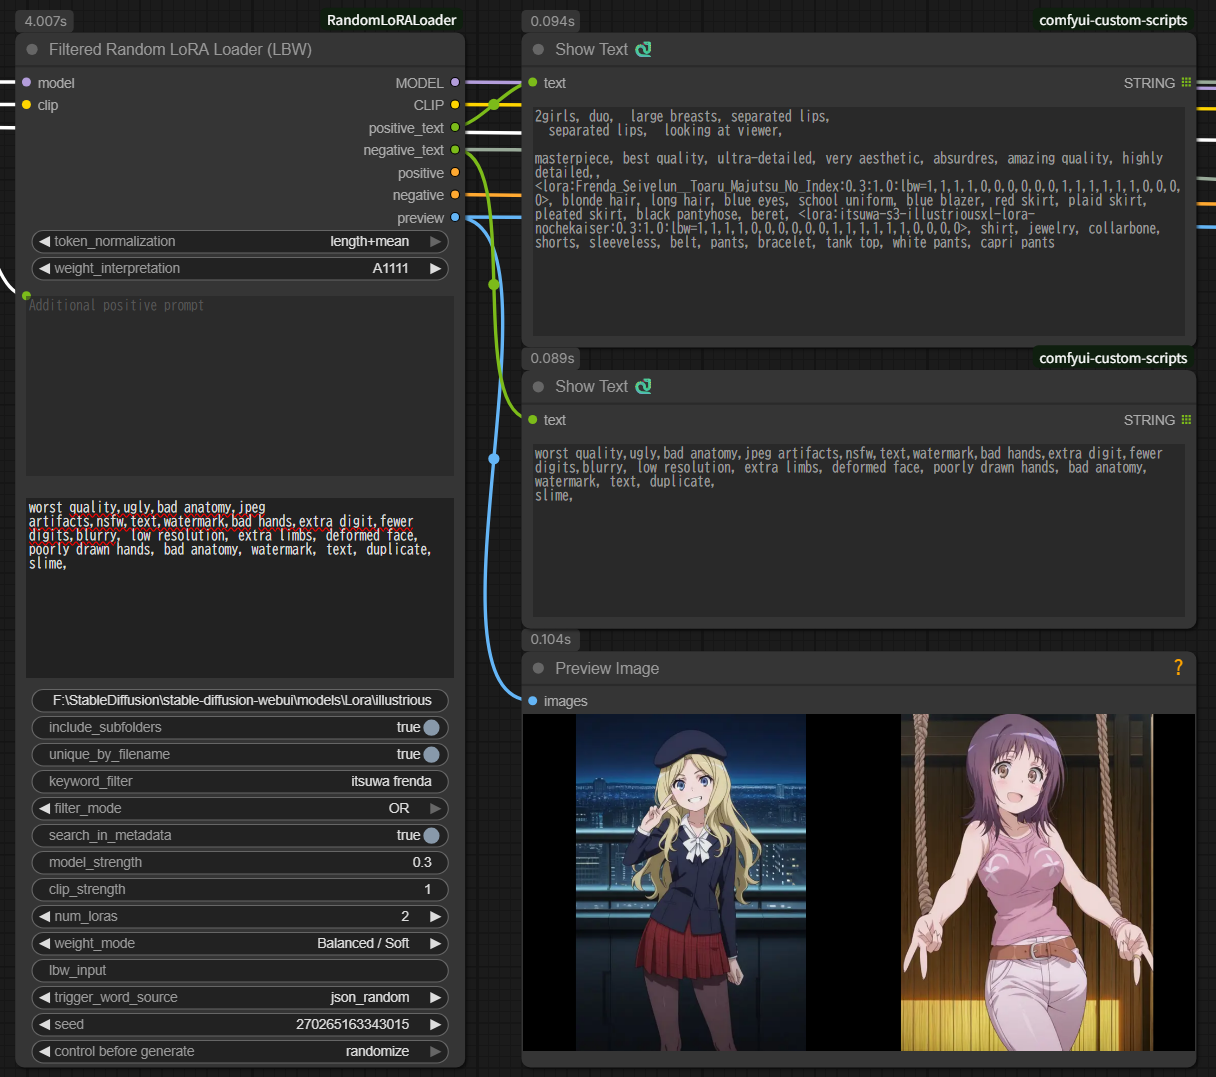The width and height of the screenshot is (1216, 1077).
Task: Click the left arrow on trigger_word_source
Action: point(44,997)
